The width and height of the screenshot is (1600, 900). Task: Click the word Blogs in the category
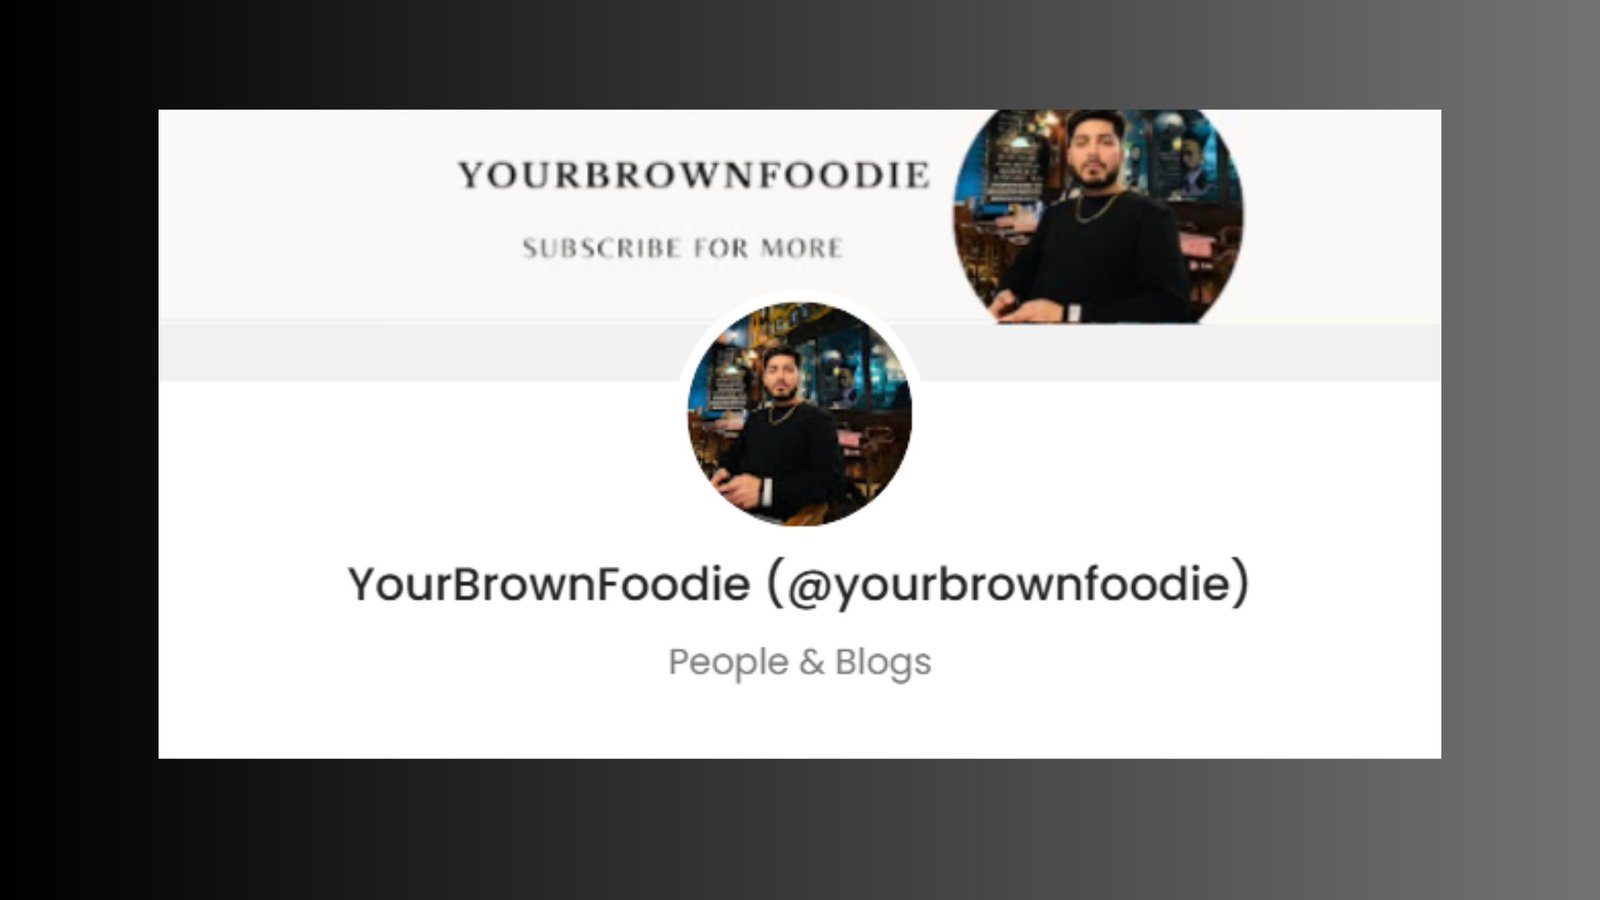point(883,662)
